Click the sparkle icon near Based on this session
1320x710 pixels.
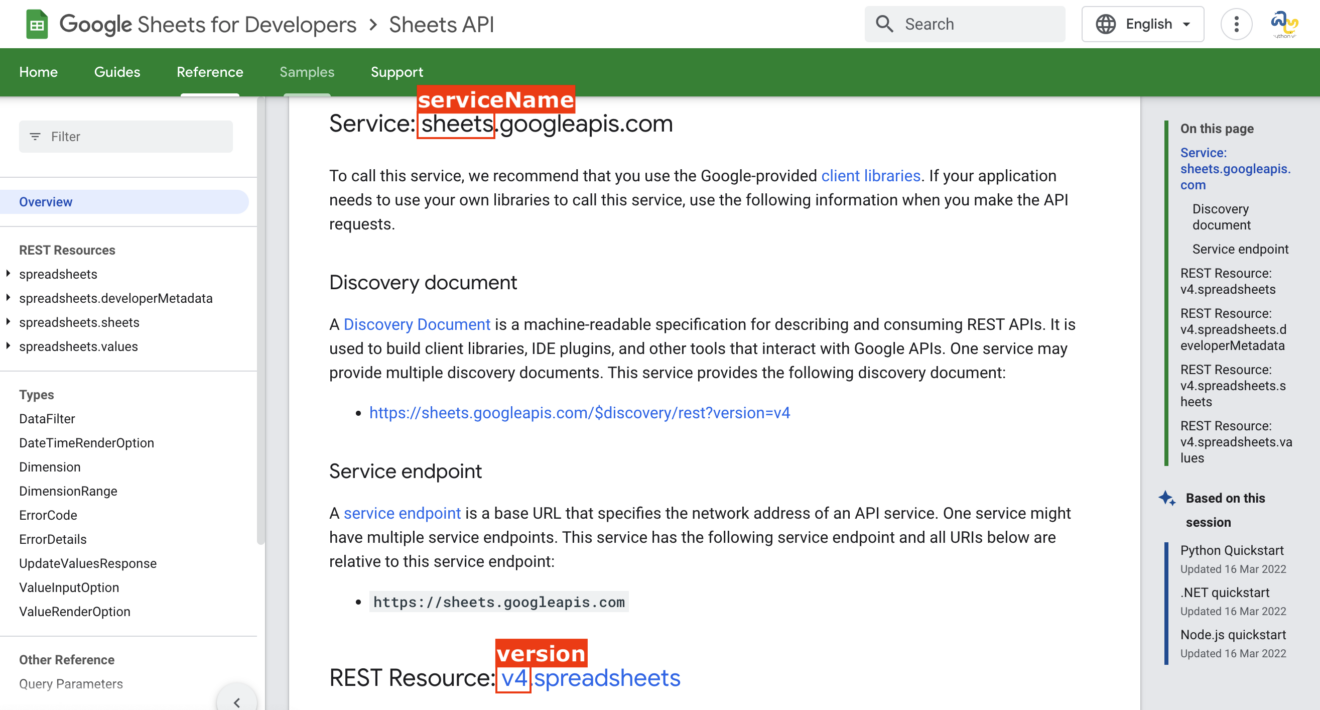coord(1168,497)
